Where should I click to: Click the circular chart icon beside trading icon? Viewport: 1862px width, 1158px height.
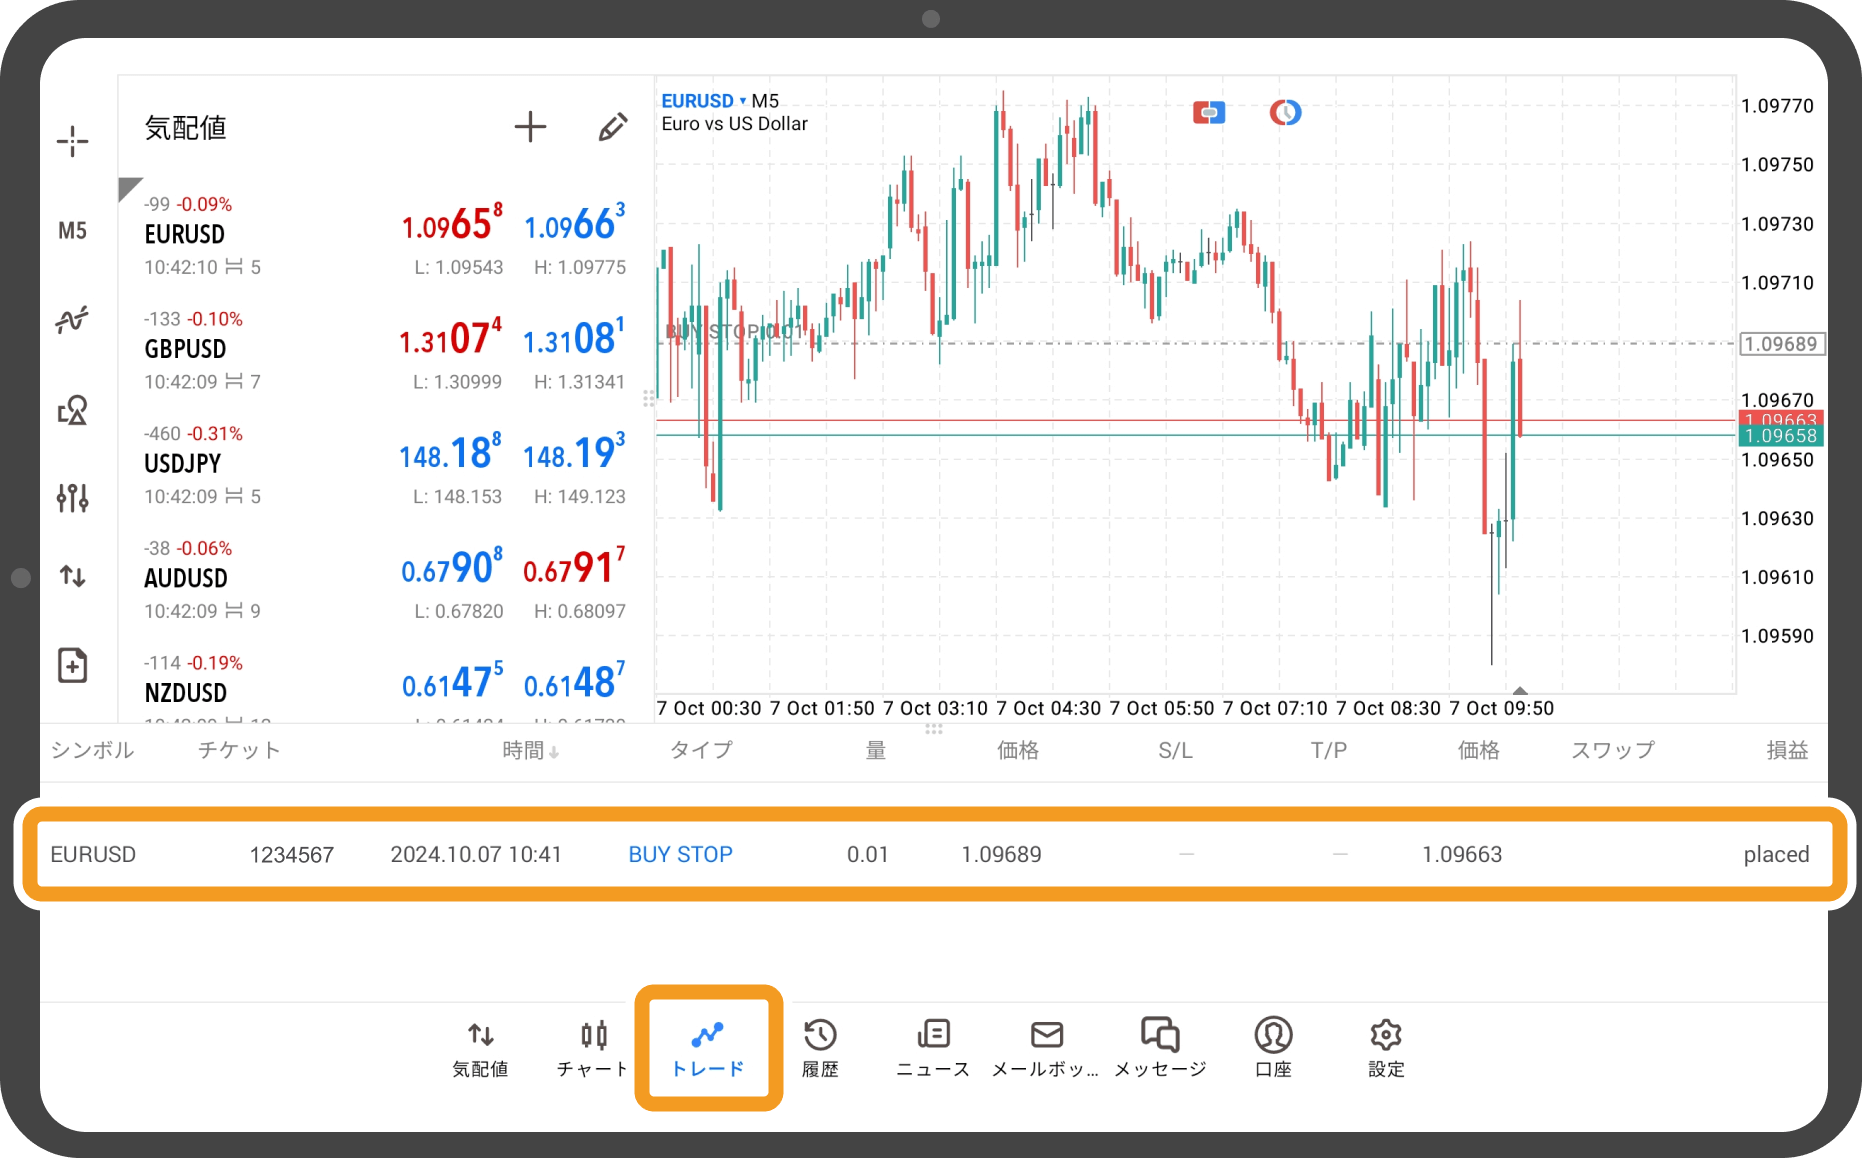pyautogui.click(x=1285, y=112)
